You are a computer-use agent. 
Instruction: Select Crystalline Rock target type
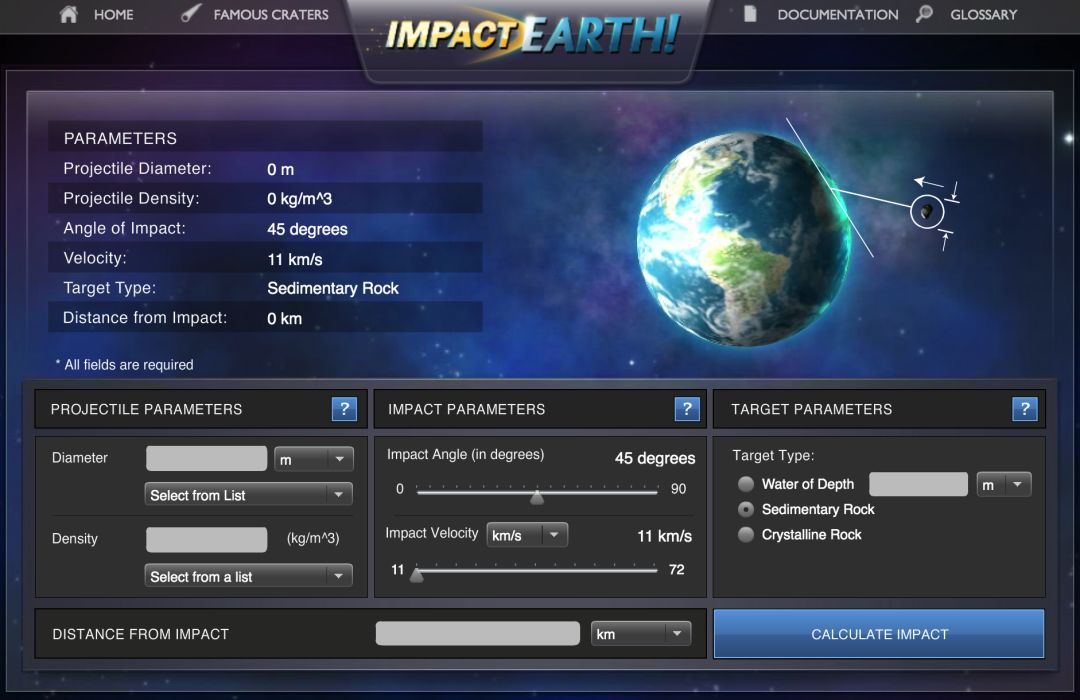[x=746, y=535]
